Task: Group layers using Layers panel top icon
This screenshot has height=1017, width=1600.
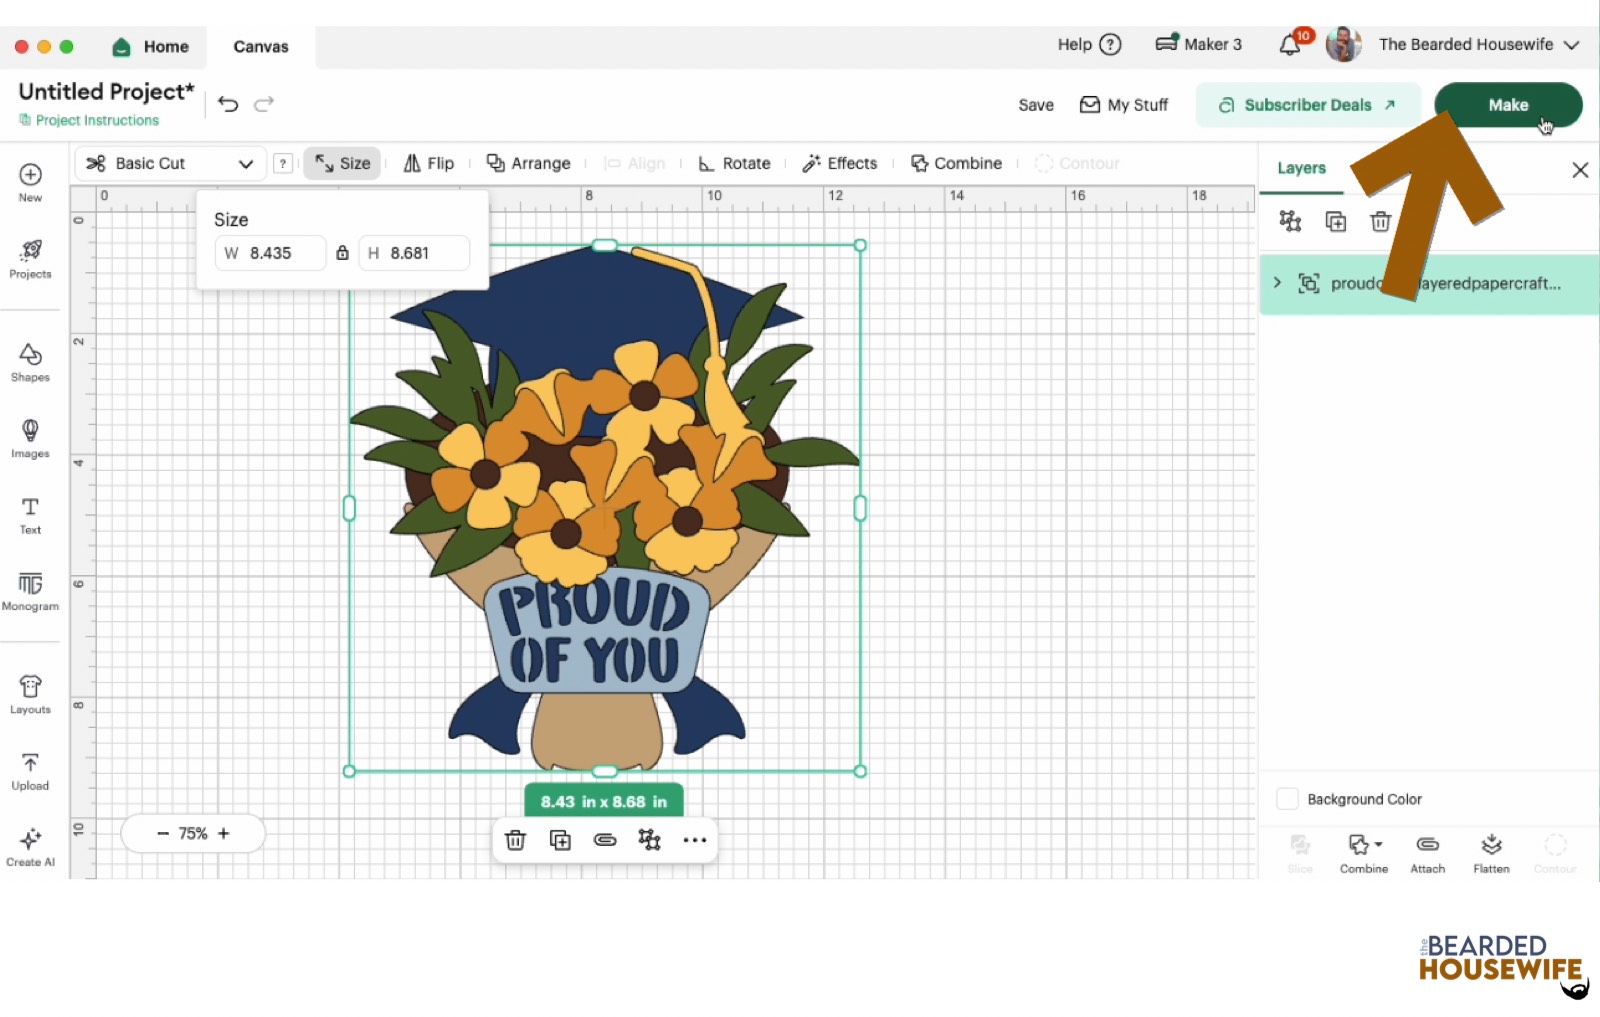Action: tap(1290, 221)
